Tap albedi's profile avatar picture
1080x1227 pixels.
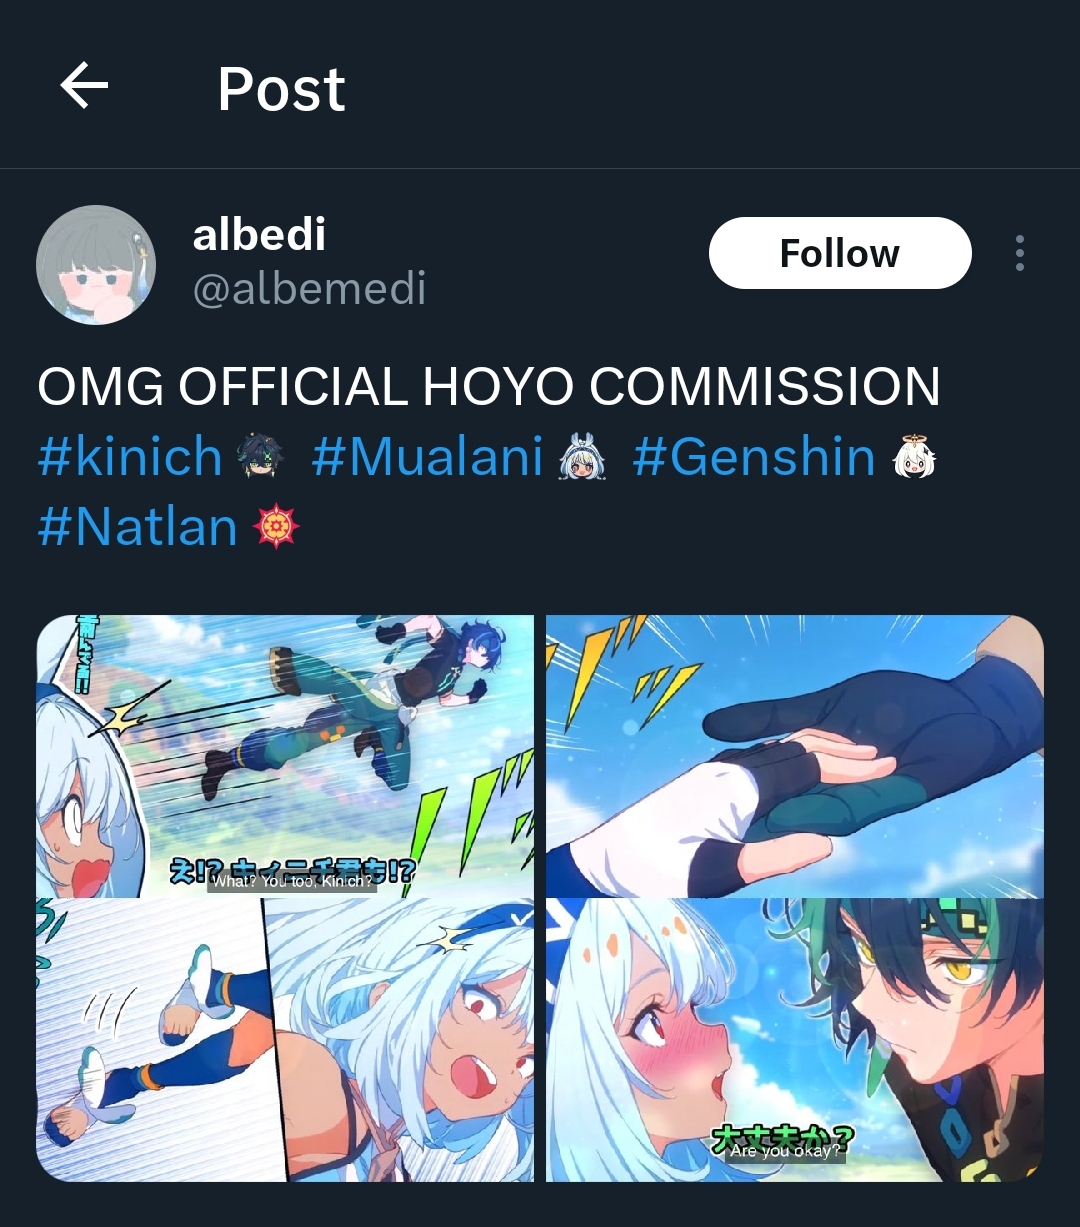click(x=96, y=265)
